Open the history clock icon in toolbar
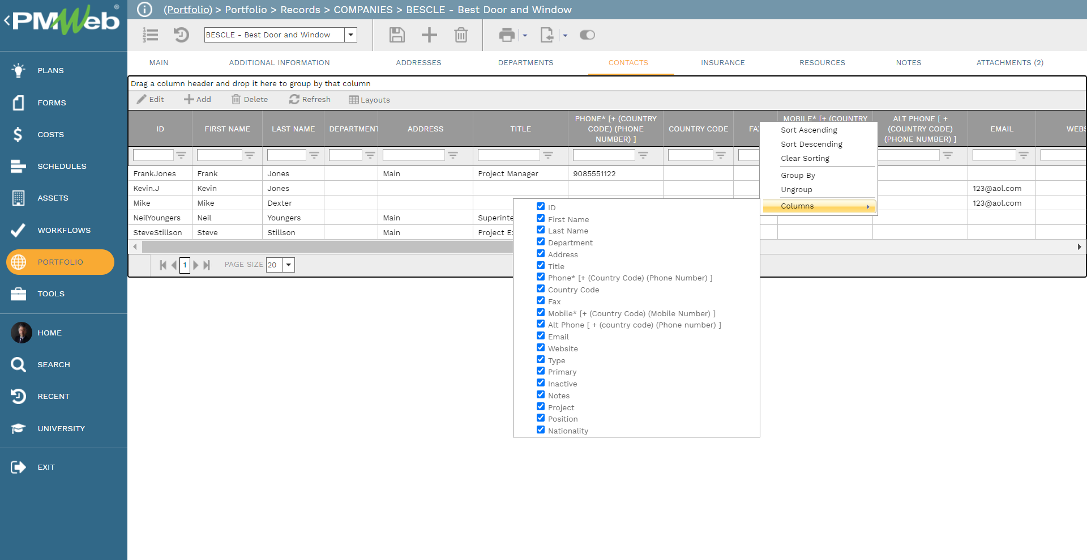1087x560 pixels. (182, 35)
